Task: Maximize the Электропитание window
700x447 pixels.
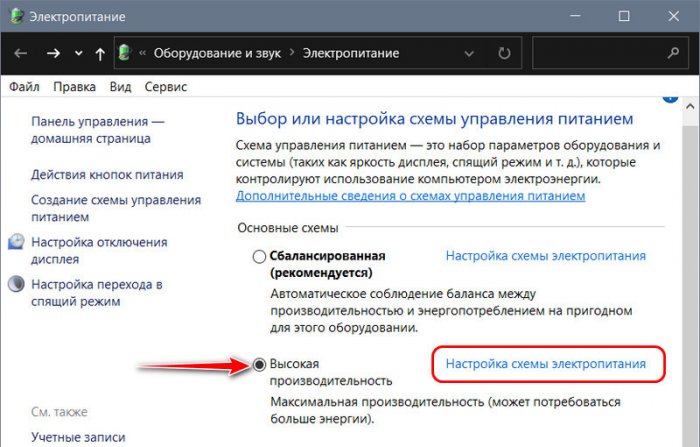Action: (x=624, y=16)
